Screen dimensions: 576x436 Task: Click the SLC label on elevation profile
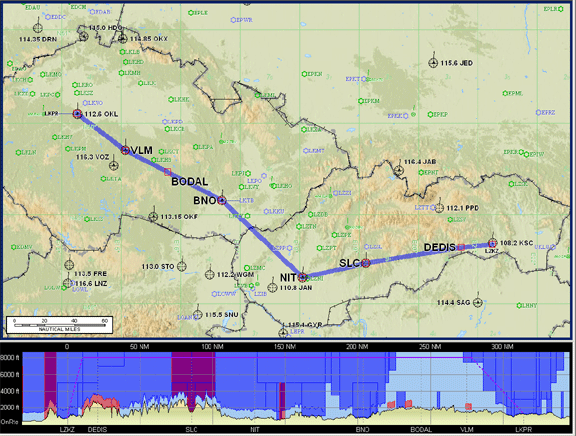191,429
